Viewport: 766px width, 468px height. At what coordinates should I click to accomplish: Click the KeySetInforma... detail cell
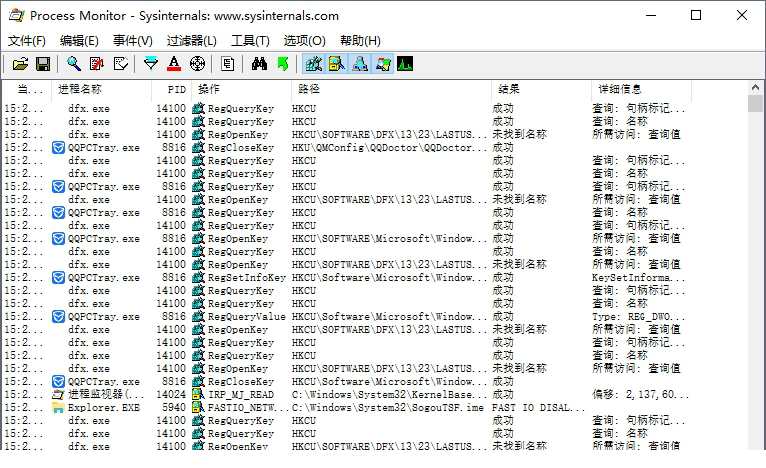(x=638, y=277)
